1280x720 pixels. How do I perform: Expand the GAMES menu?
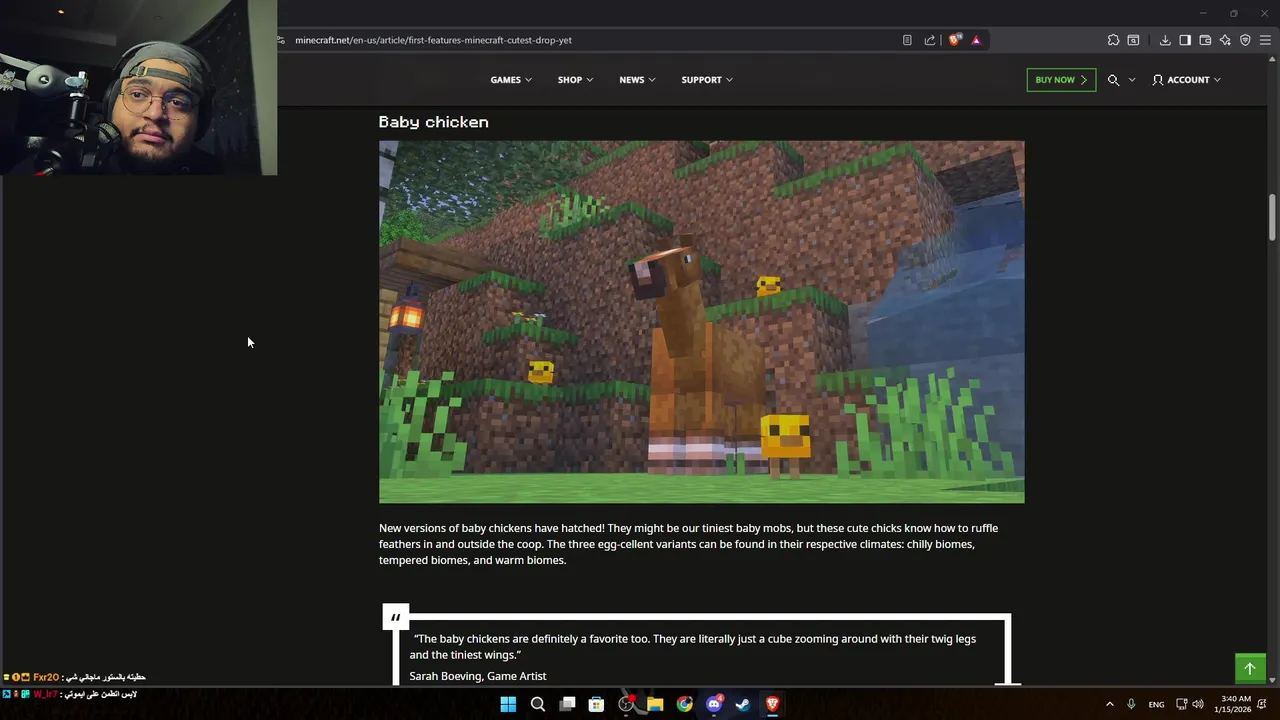point(511,80)
